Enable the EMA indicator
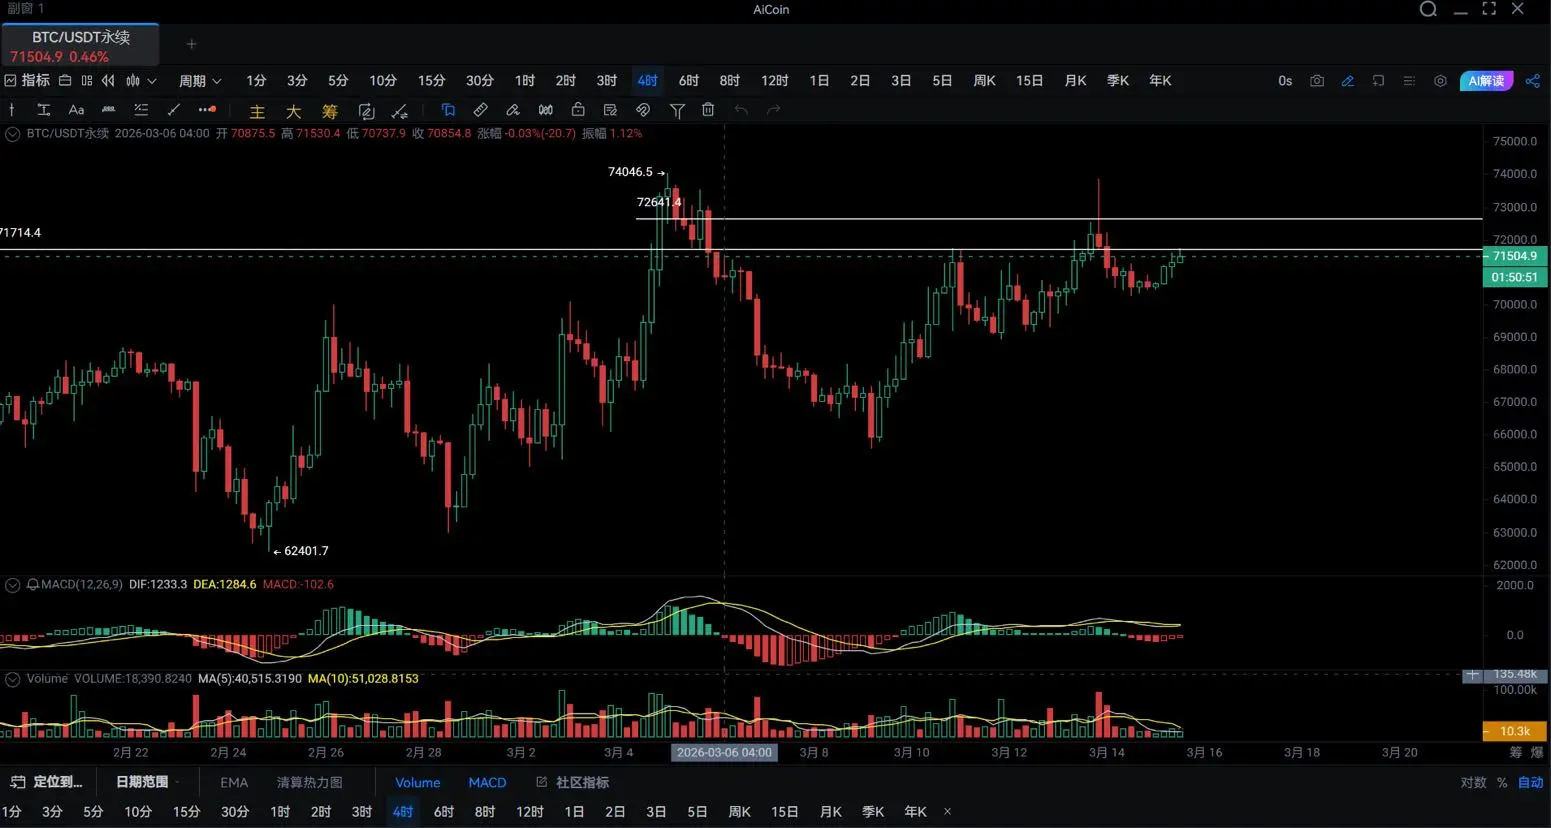The width and height of the screenshot is (1551, 828). (234, 783)
